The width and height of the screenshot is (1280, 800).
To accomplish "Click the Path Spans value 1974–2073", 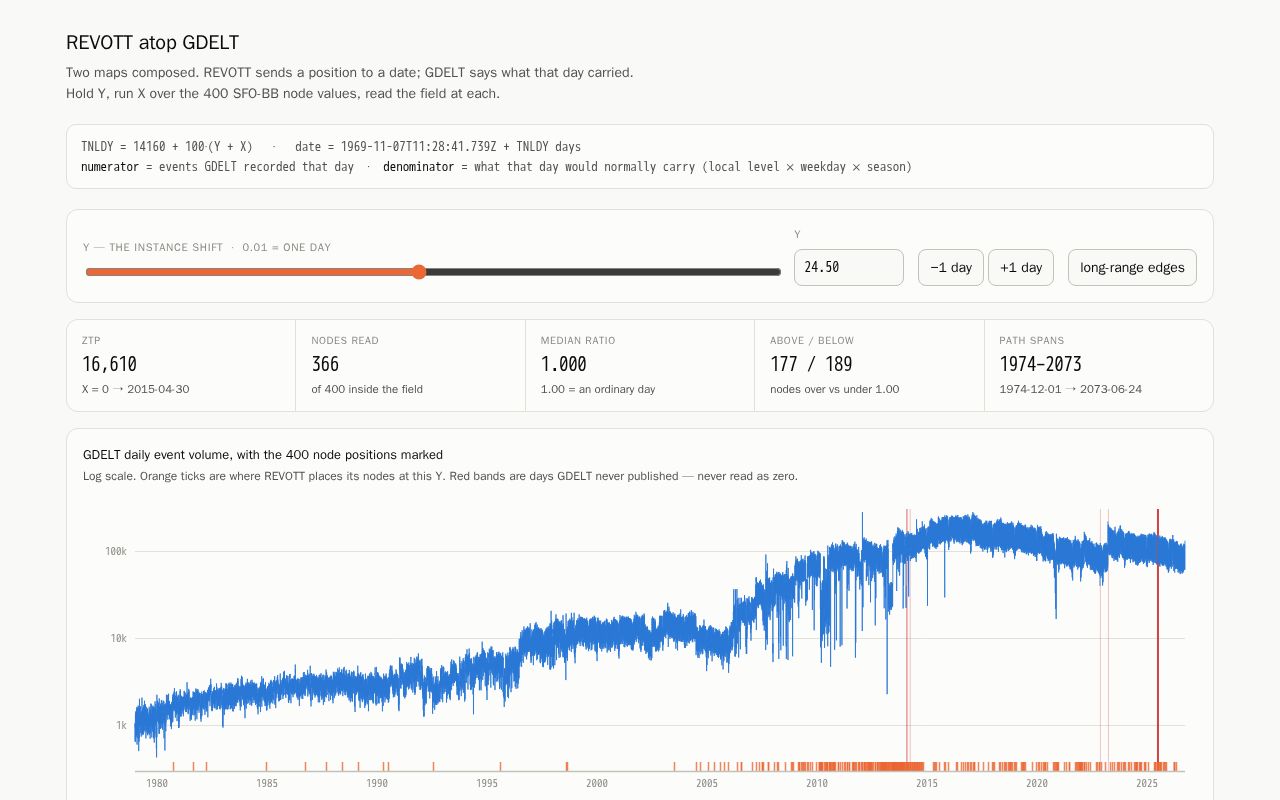I will click(1040, 364).
